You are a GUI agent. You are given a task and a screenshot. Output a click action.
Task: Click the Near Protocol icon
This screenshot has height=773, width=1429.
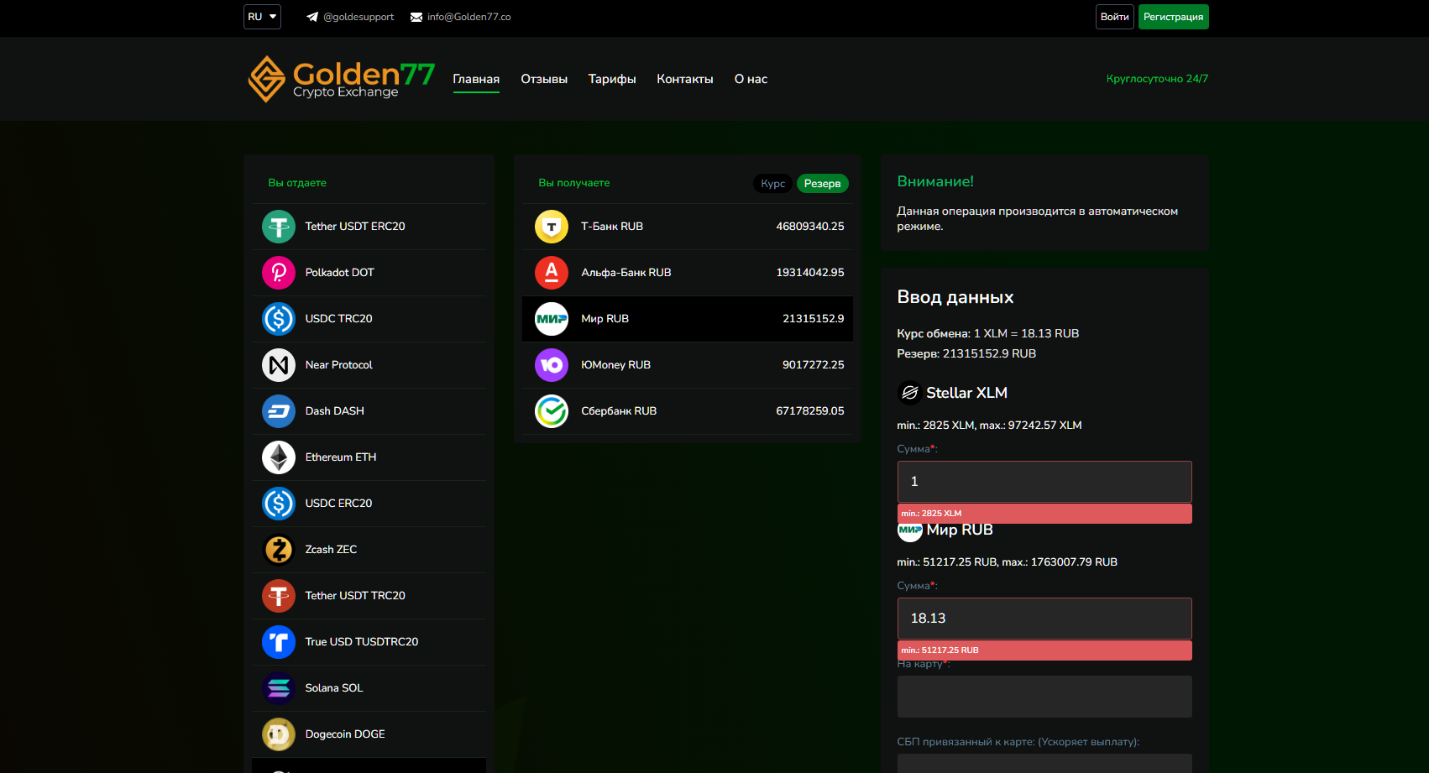click(x=279, y=365)
